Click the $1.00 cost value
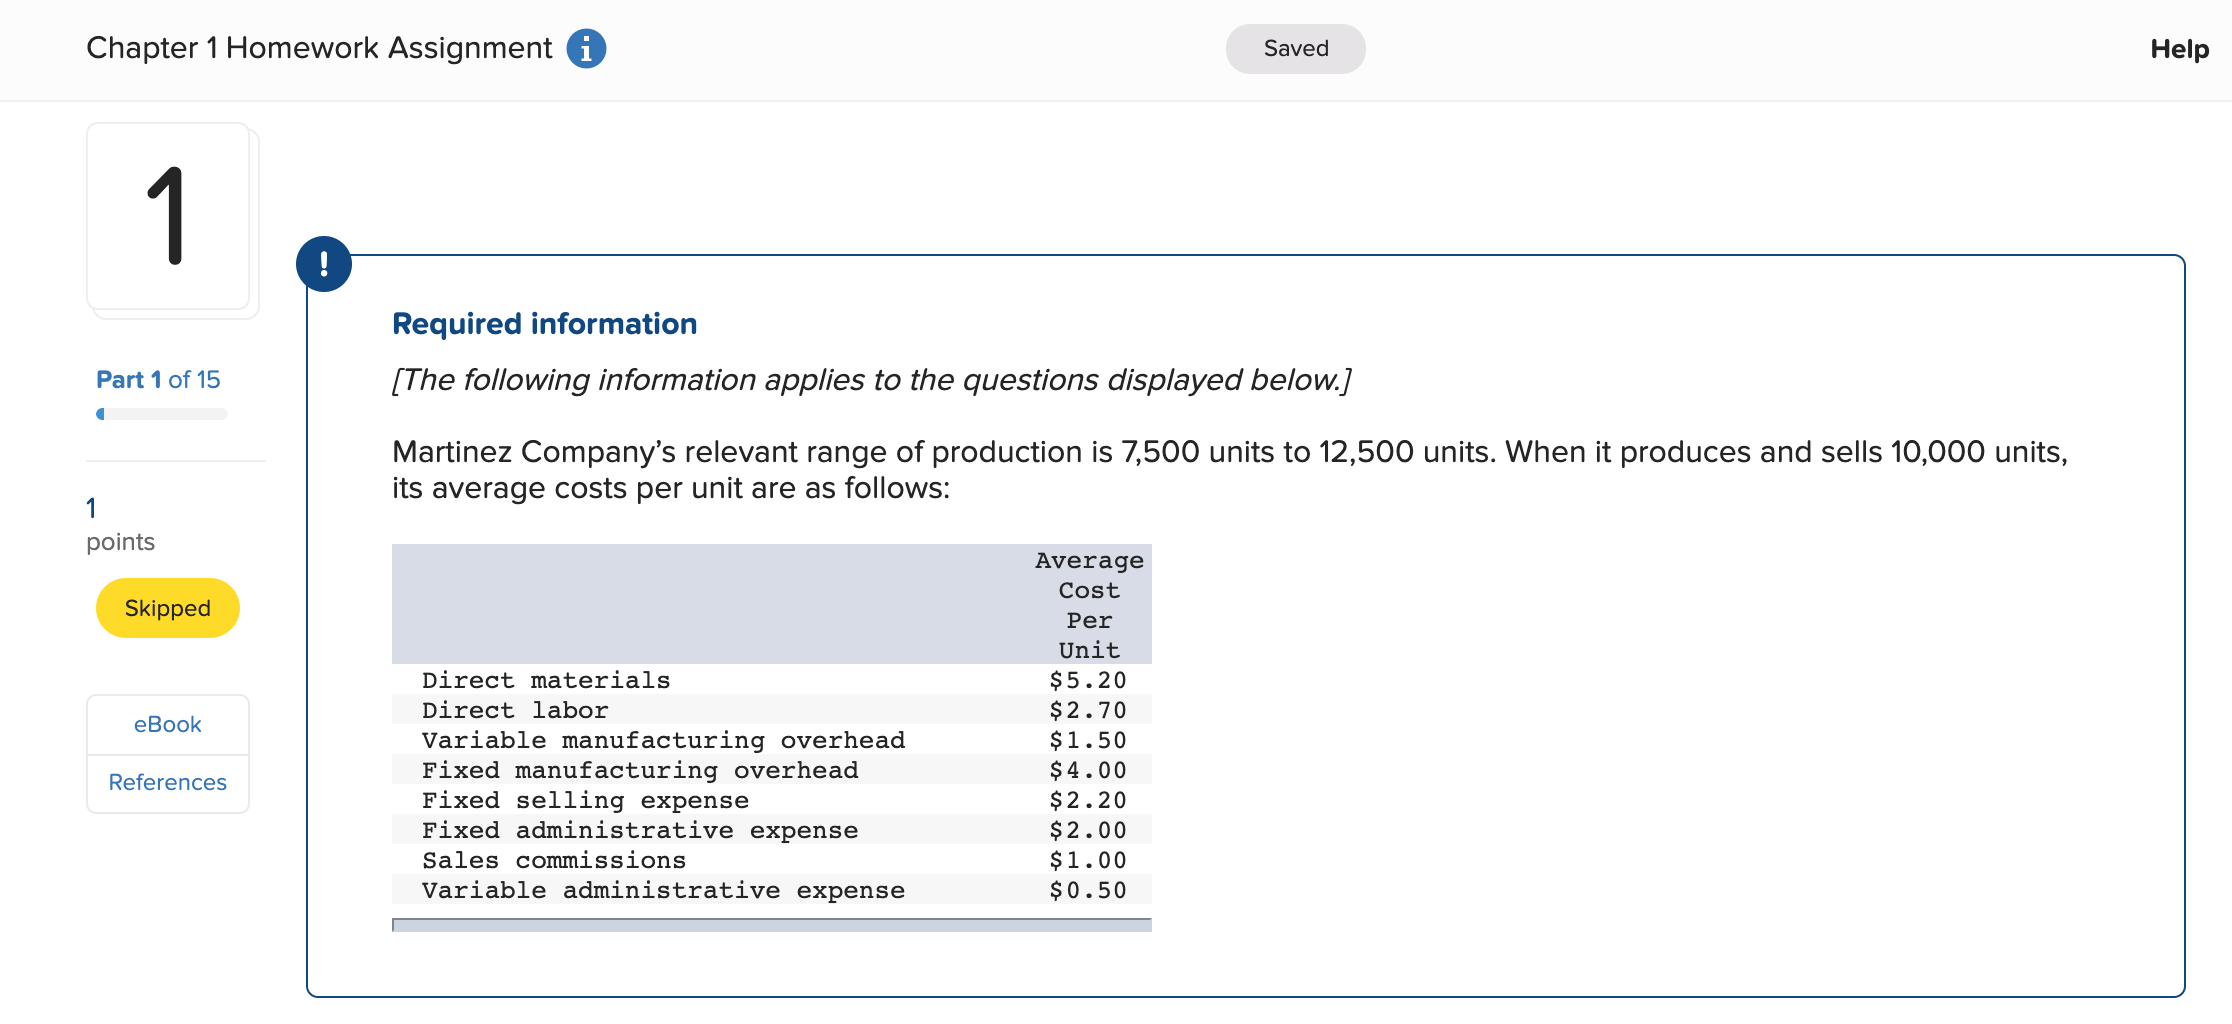2232x1024 pixels. tap(1088, 860)
